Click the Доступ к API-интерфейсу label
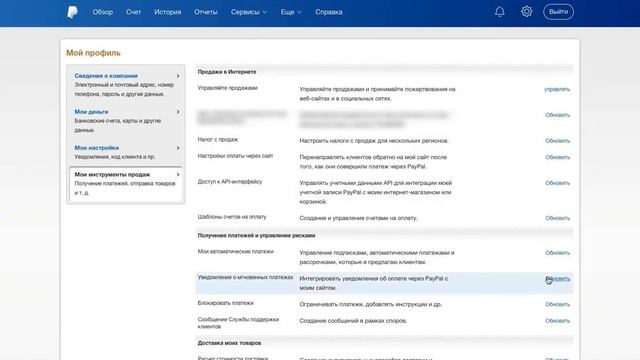The width and height of the screenshot is (640, 360). (x=230, y=181)
